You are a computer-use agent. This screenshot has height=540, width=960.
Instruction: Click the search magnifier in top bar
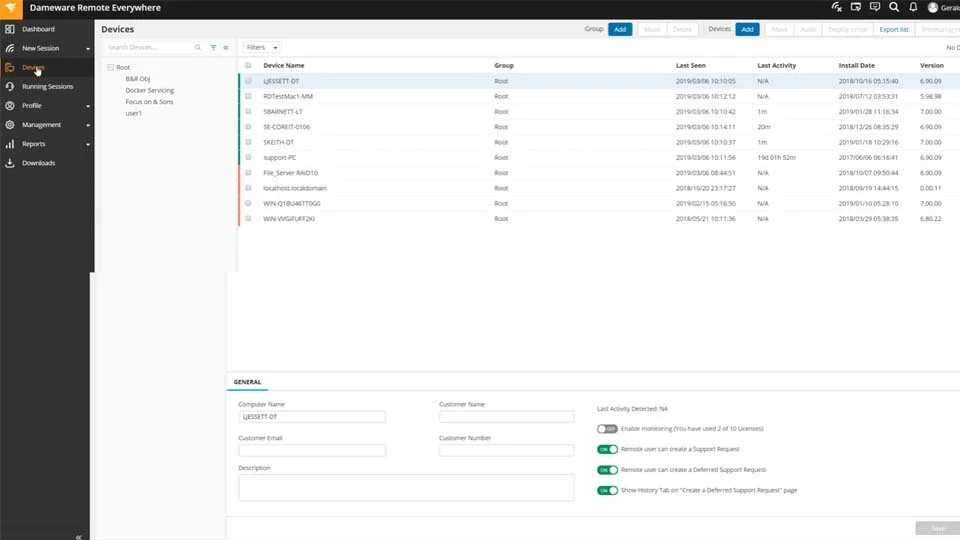[894, 7]
